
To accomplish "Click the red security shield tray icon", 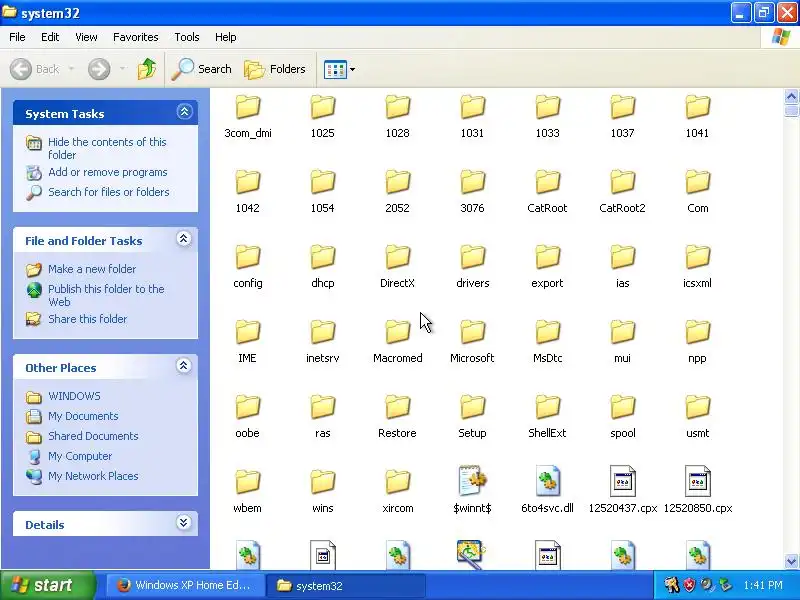I will tap(689, 585).
